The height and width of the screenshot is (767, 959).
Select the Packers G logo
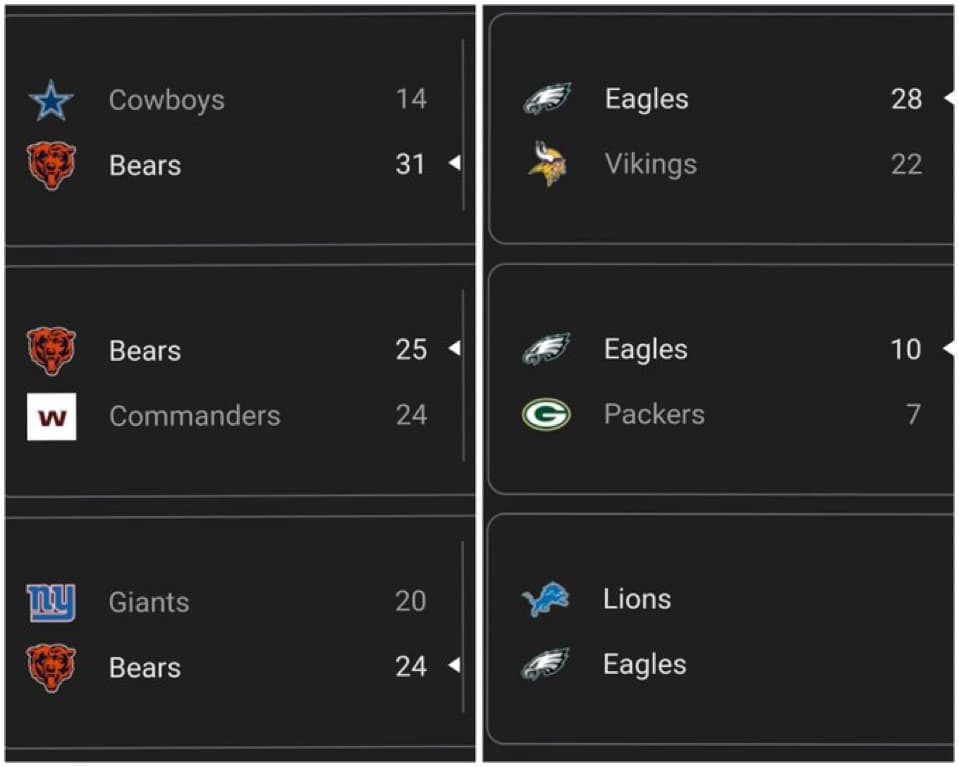pyautogui.click(x=546, y=414)
